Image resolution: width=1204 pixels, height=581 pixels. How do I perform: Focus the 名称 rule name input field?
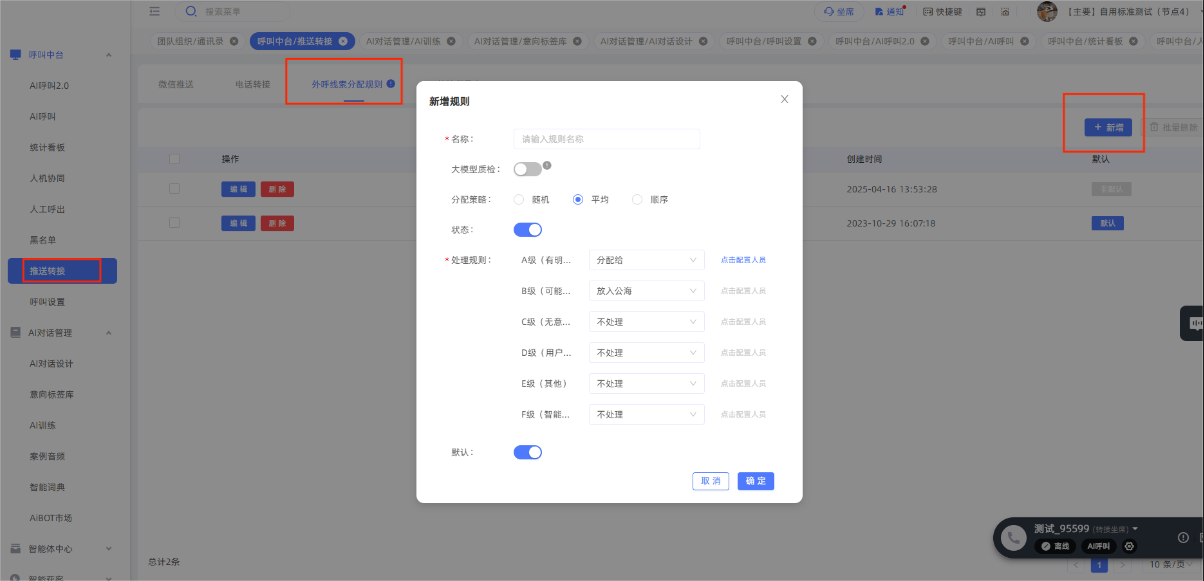pyautogui.click(x=607, y=139)
